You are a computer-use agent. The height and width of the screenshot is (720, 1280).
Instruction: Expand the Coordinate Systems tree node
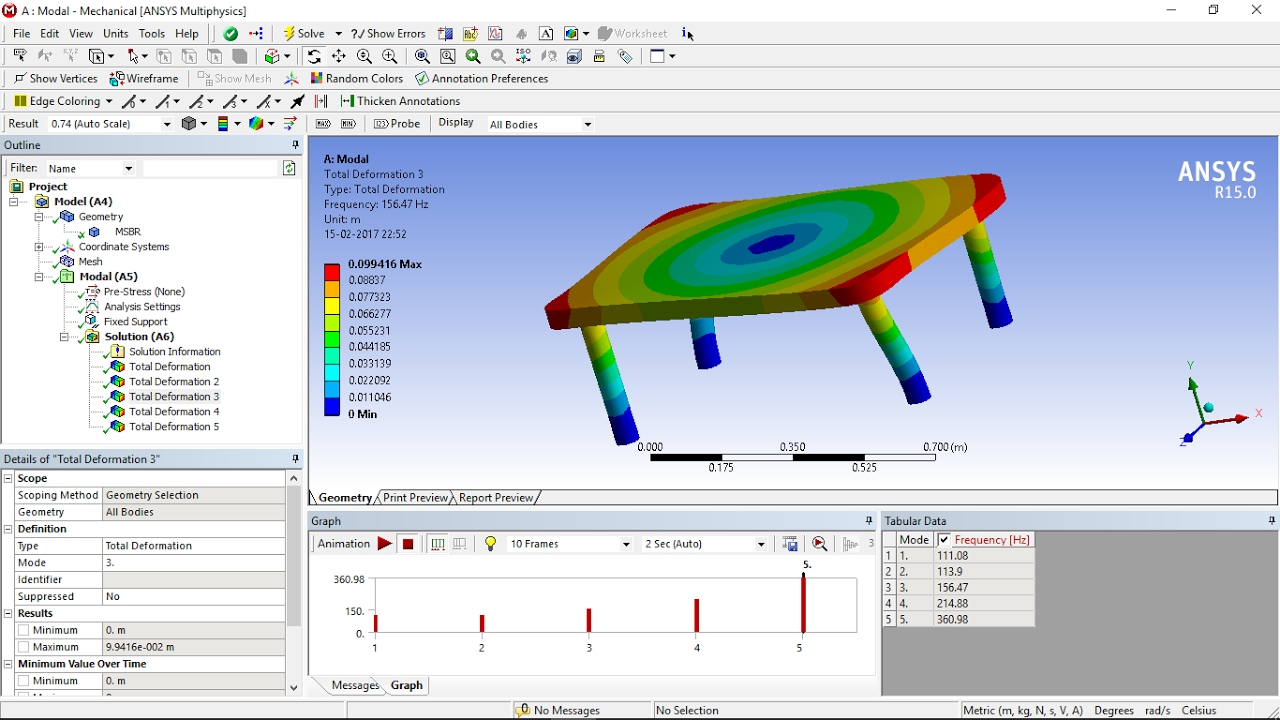(x=39, y=247)
